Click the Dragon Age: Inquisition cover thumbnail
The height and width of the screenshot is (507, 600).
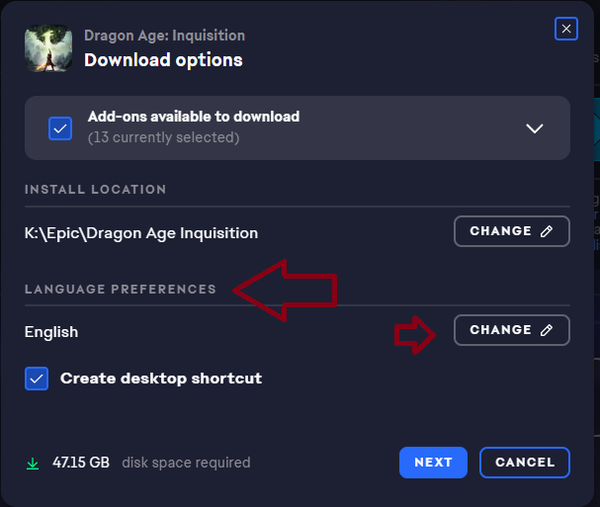click(x=46, y=47)
